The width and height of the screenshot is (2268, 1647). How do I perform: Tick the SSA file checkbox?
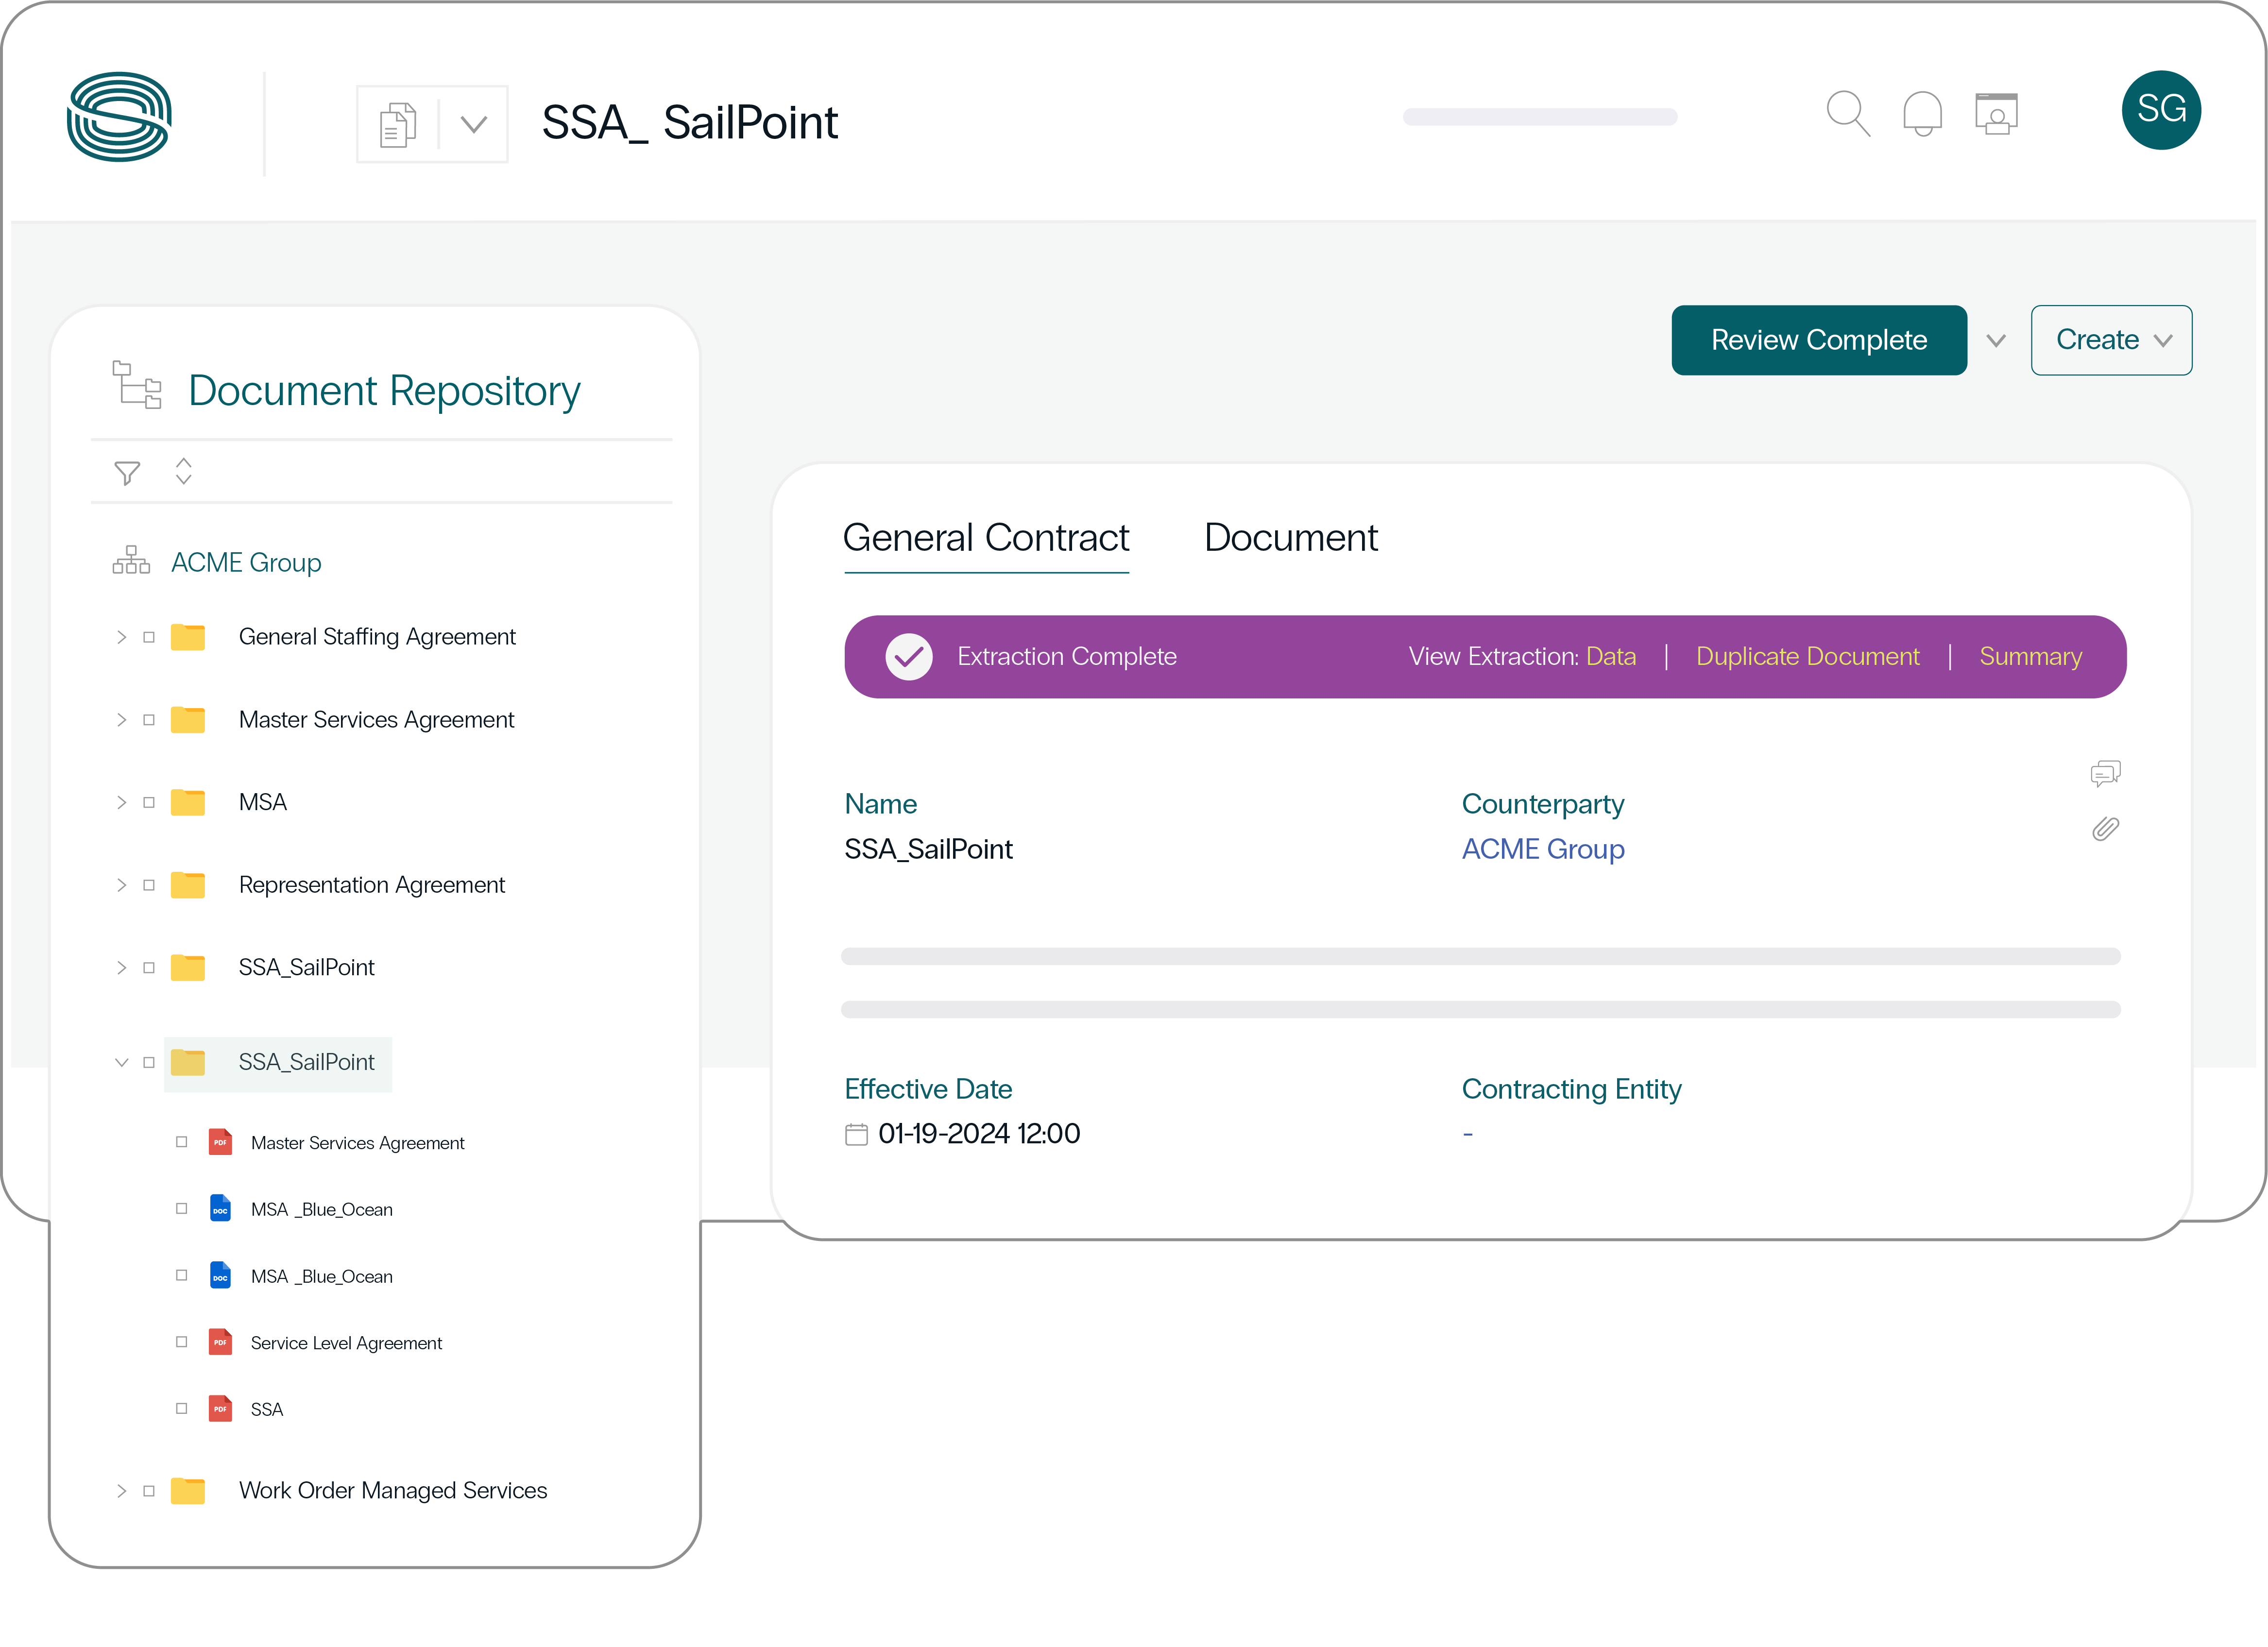coord(181,1409)
